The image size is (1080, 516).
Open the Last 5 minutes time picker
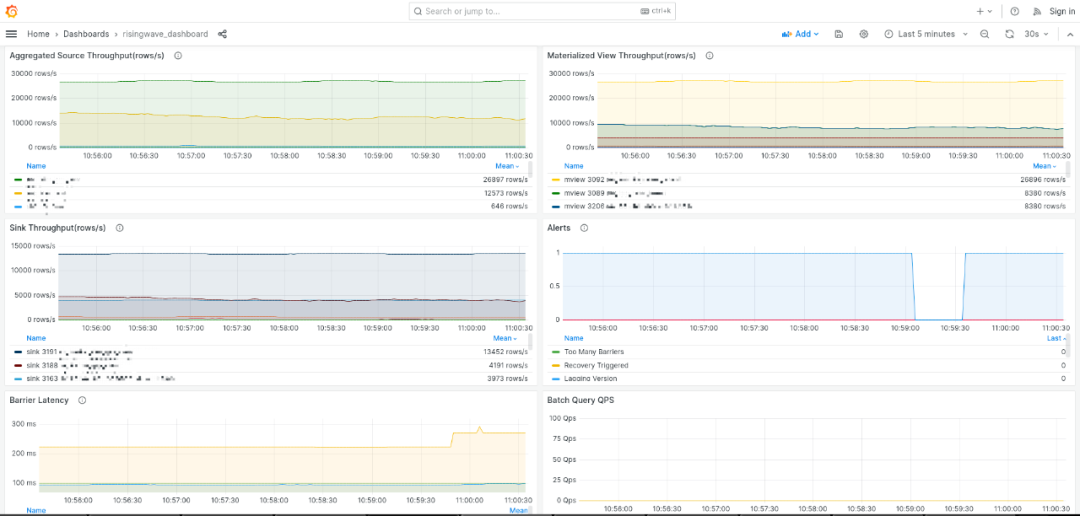pos(926,34)
